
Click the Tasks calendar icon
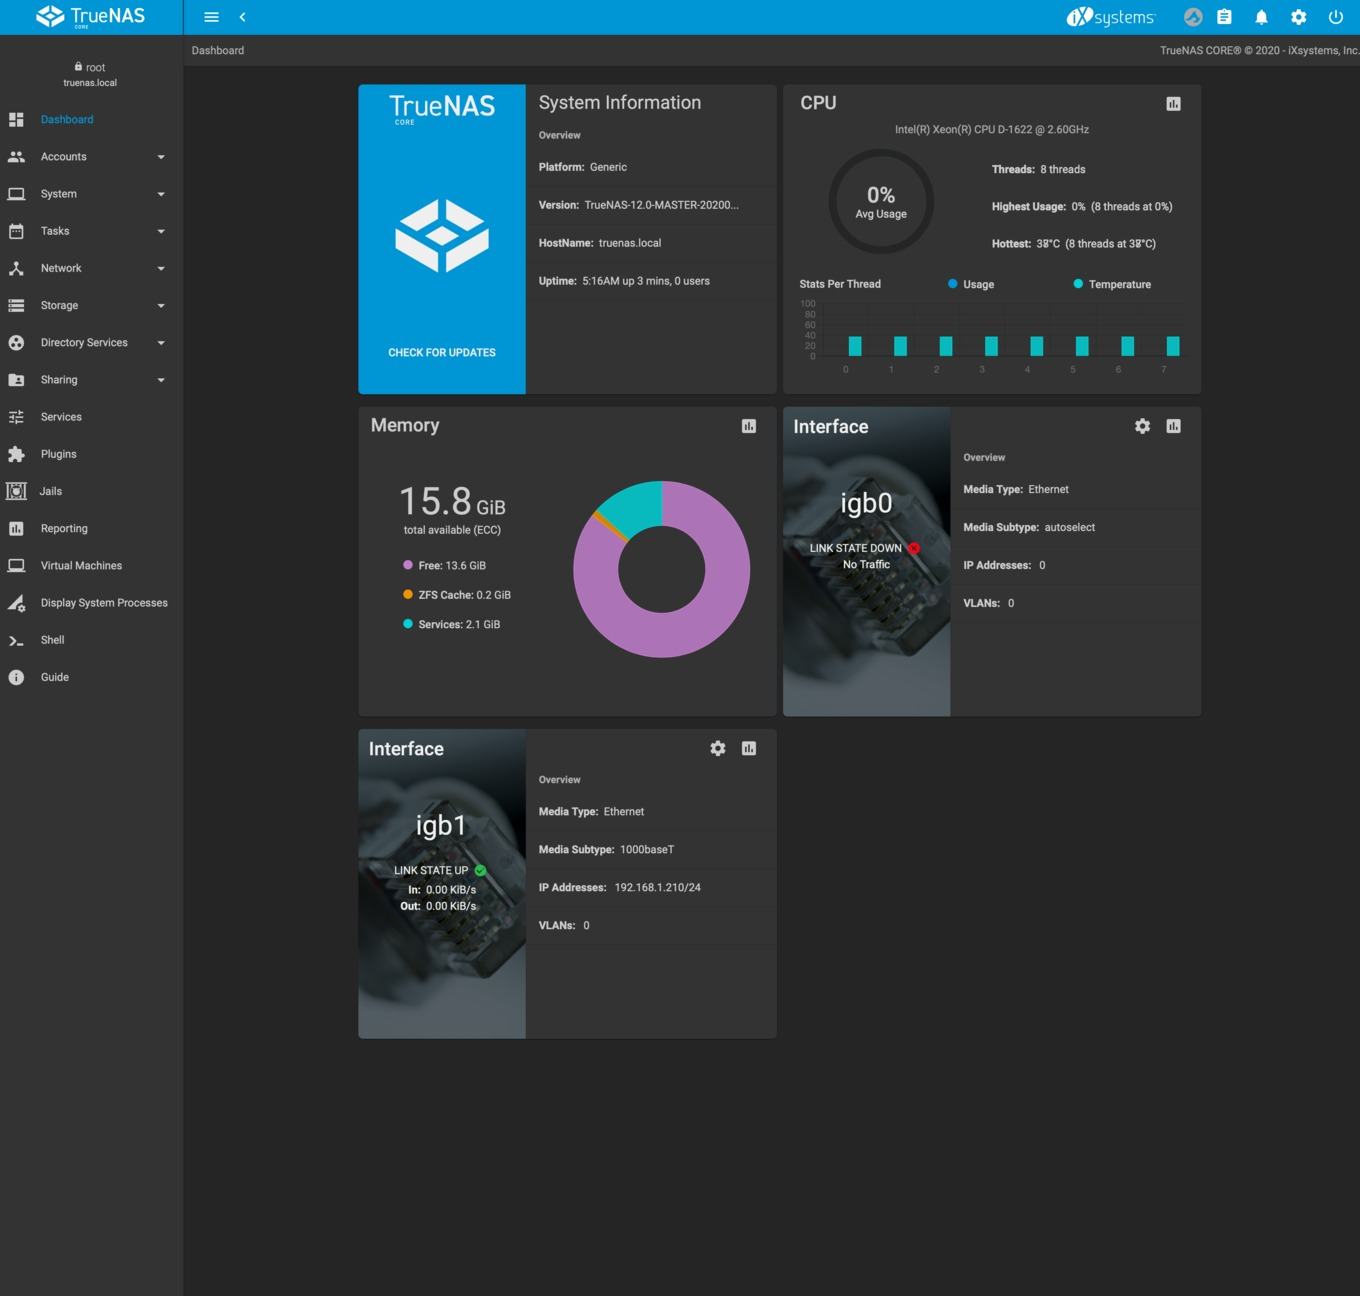click(x=16, y=231)
